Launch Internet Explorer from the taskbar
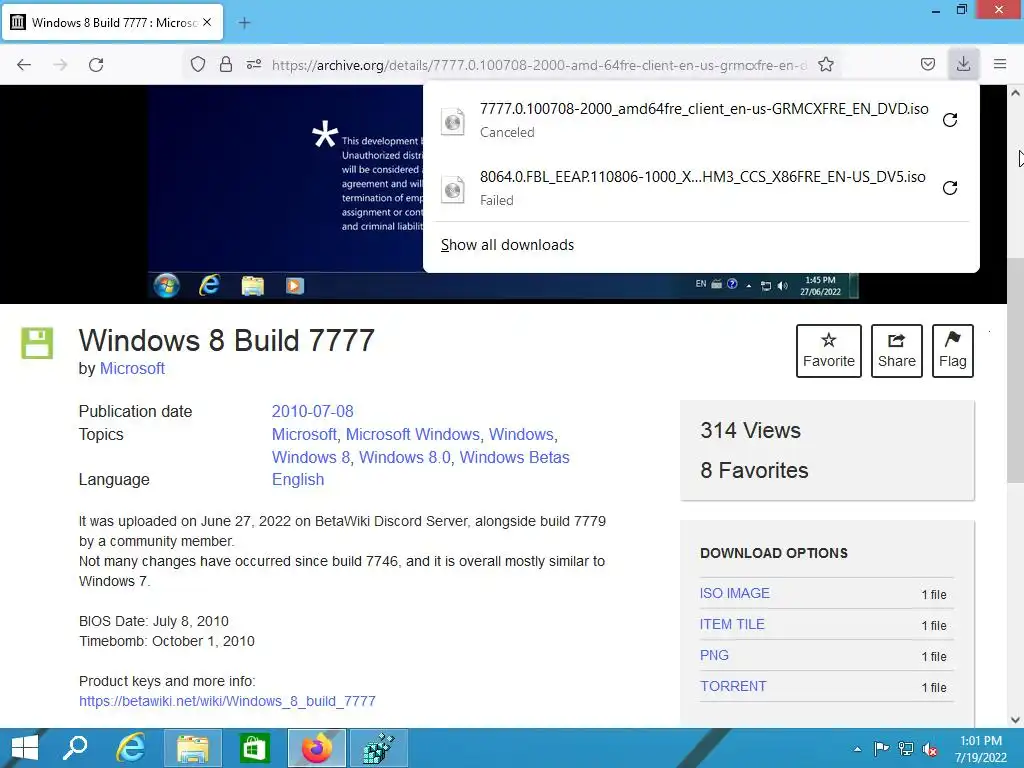This screenshot has width=1024, height=768. [x=131, y=748]
